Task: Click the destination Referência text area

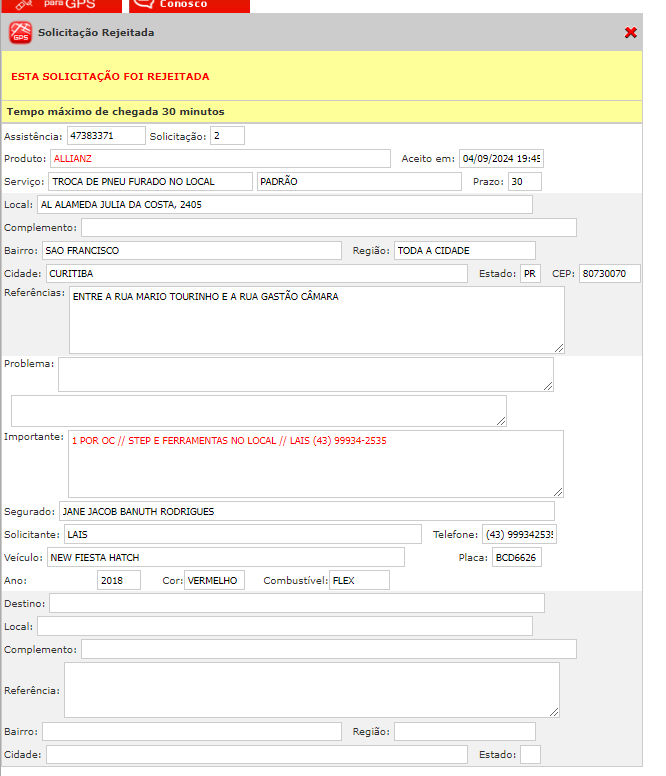Action: tap(312, 690)
